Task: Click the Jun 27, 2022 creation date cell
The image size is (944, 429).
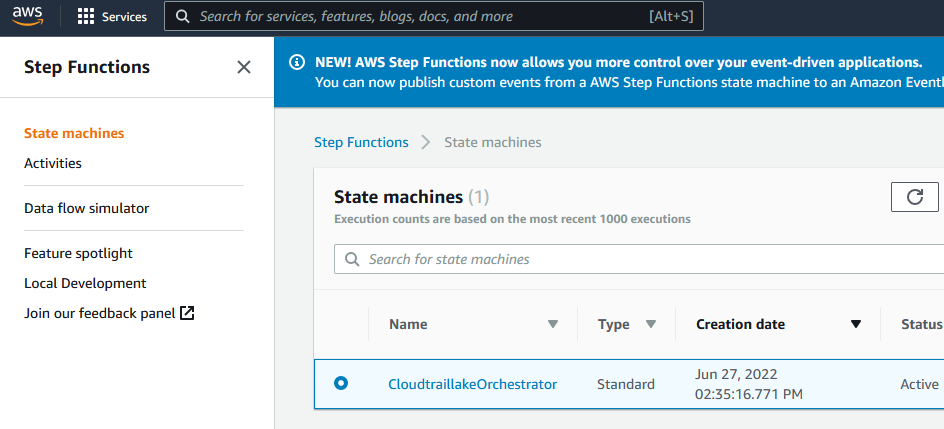Action: click(x=749, y=384)
